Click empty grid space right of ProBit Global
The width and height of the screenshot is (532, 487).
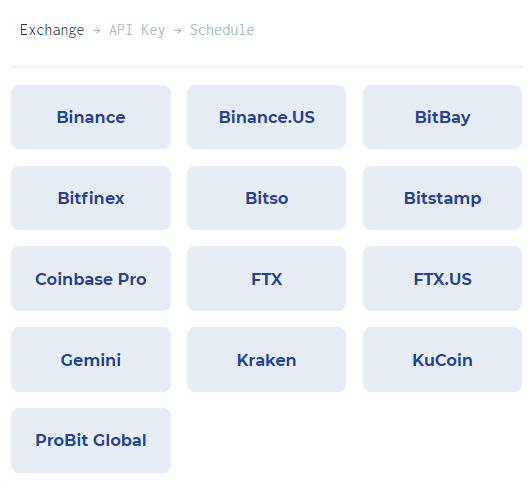click(x=354, y=440)
